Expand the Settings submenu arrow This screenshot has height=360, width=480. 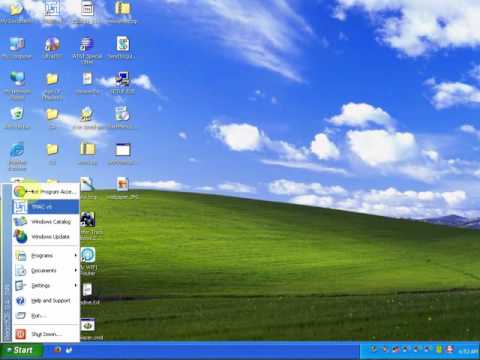pos(76,285)
